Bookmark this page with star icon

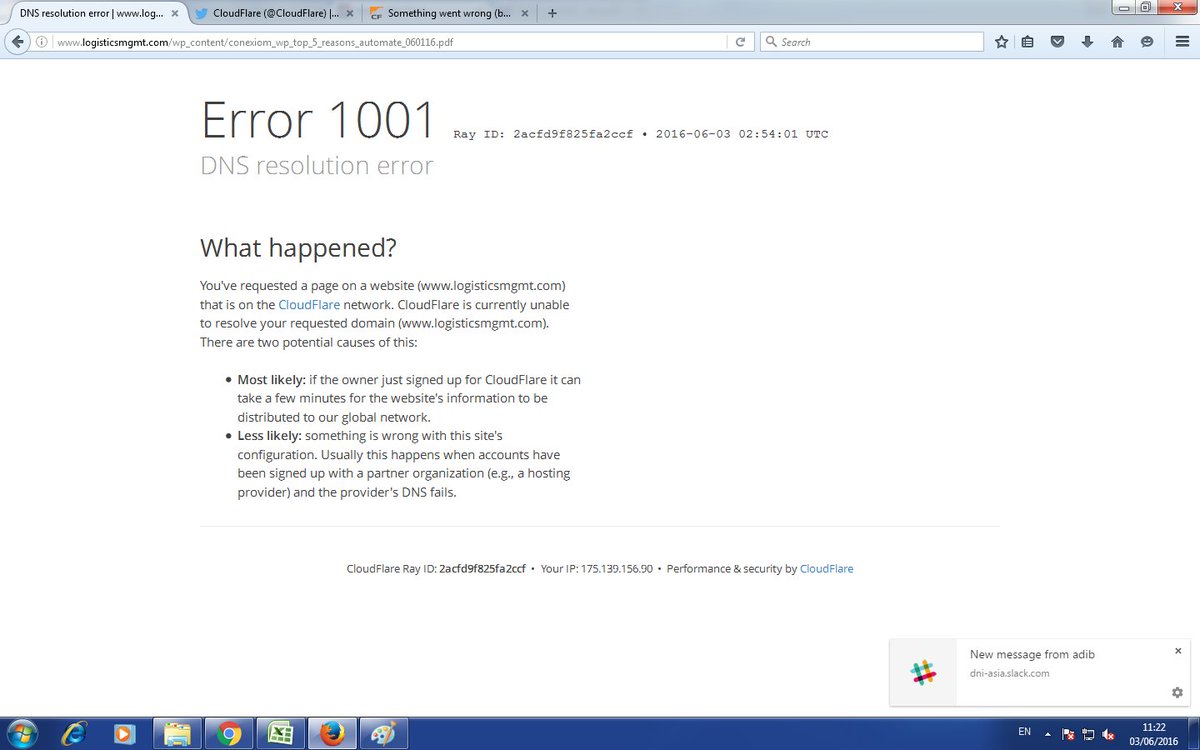(1001, 42)
